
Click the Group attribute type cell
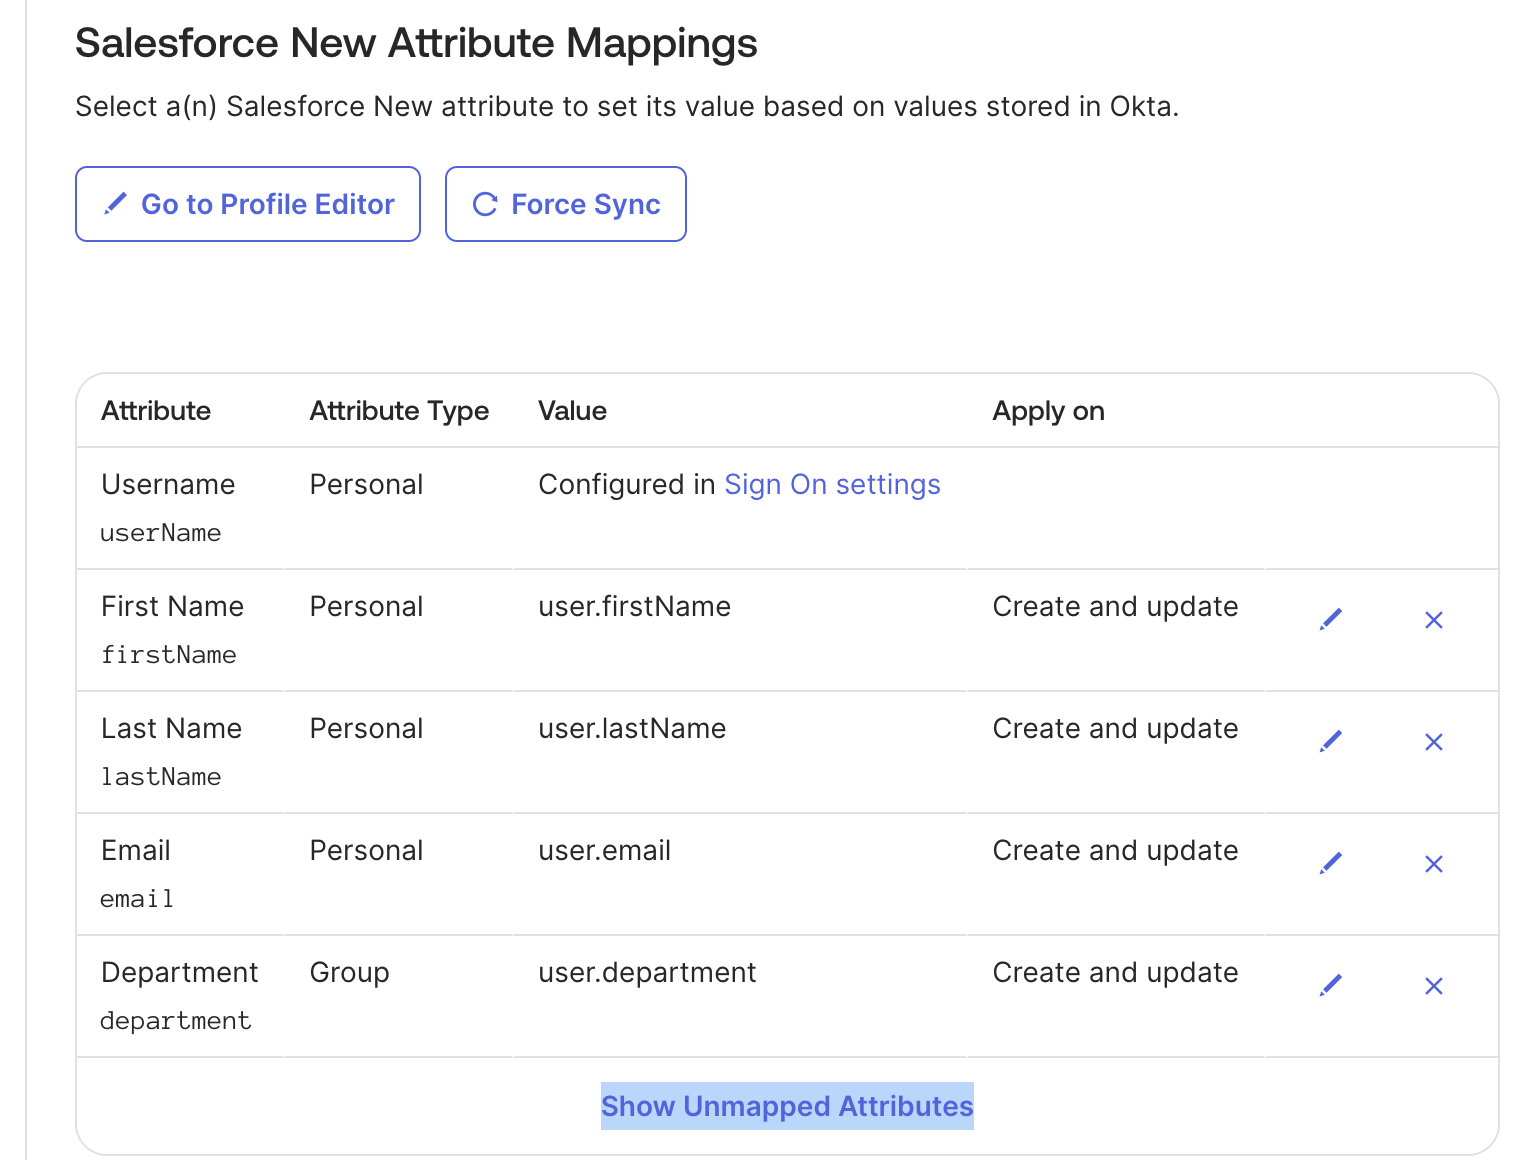pos(349,973)
